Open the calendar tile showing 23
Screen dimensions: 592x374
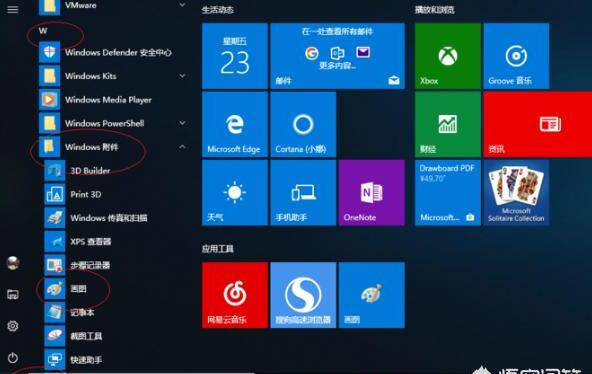234,56
